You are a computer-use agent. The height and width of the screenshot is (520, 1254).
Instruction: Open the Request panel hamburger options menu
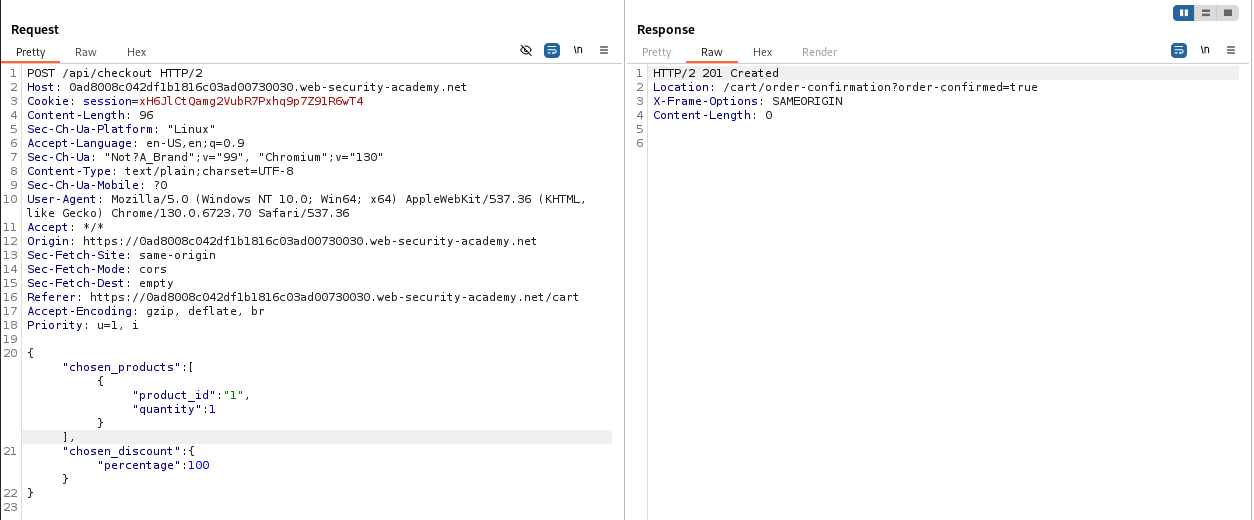tap(604, 50)
